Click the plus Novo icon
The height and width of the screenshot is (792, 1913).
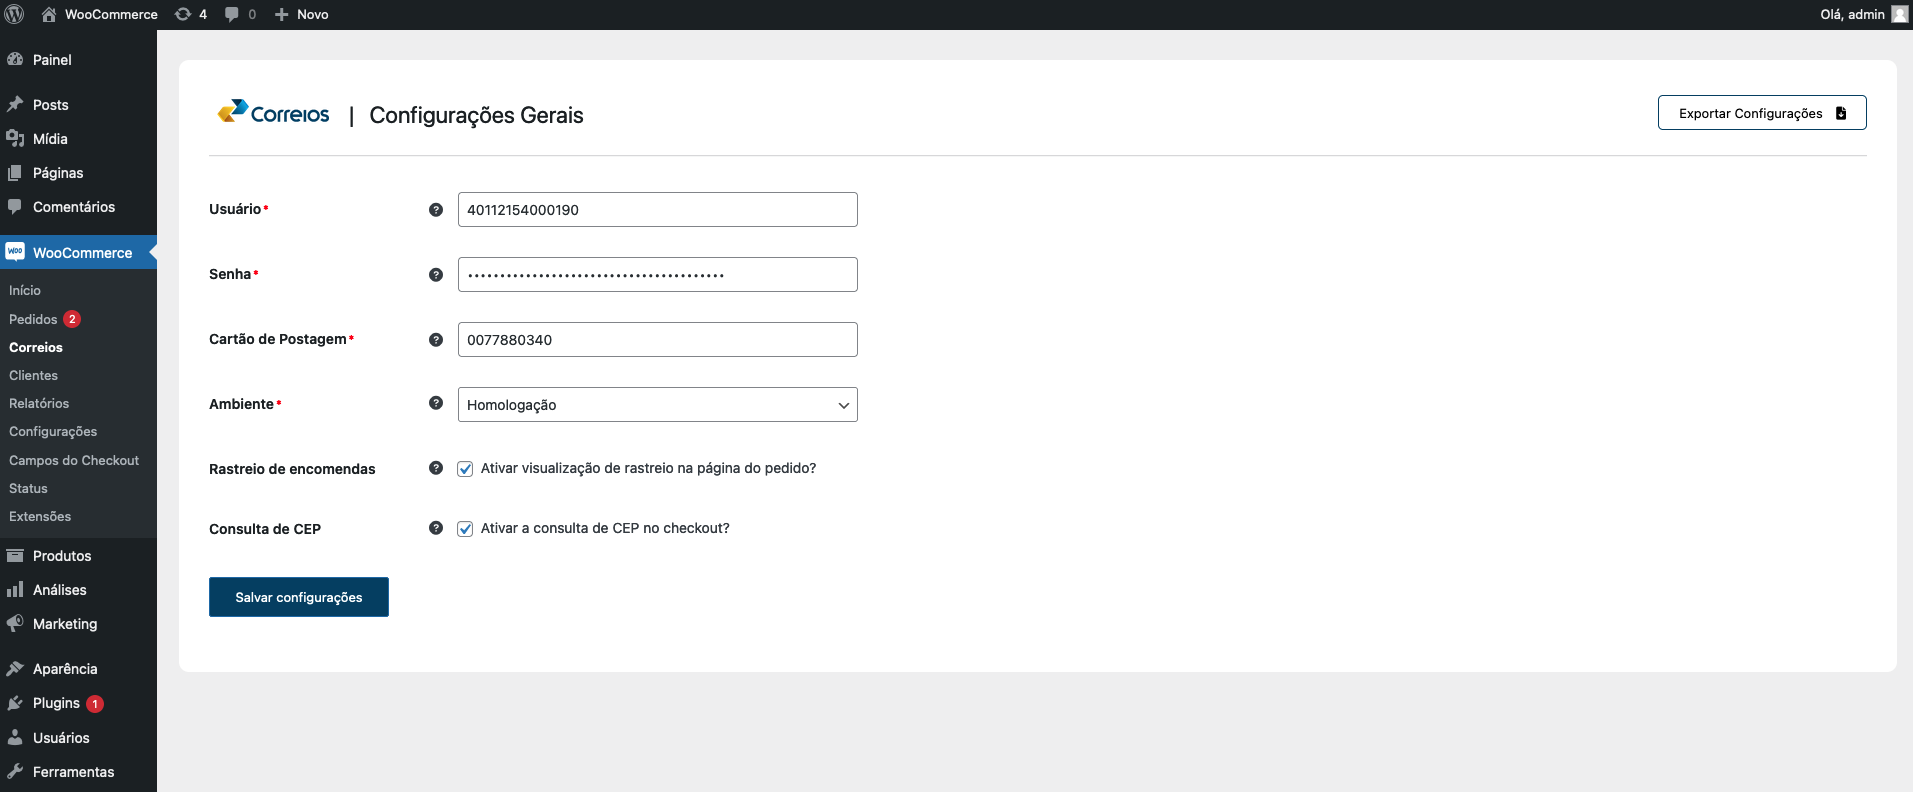pyautogui.click(x=282, y=14)
